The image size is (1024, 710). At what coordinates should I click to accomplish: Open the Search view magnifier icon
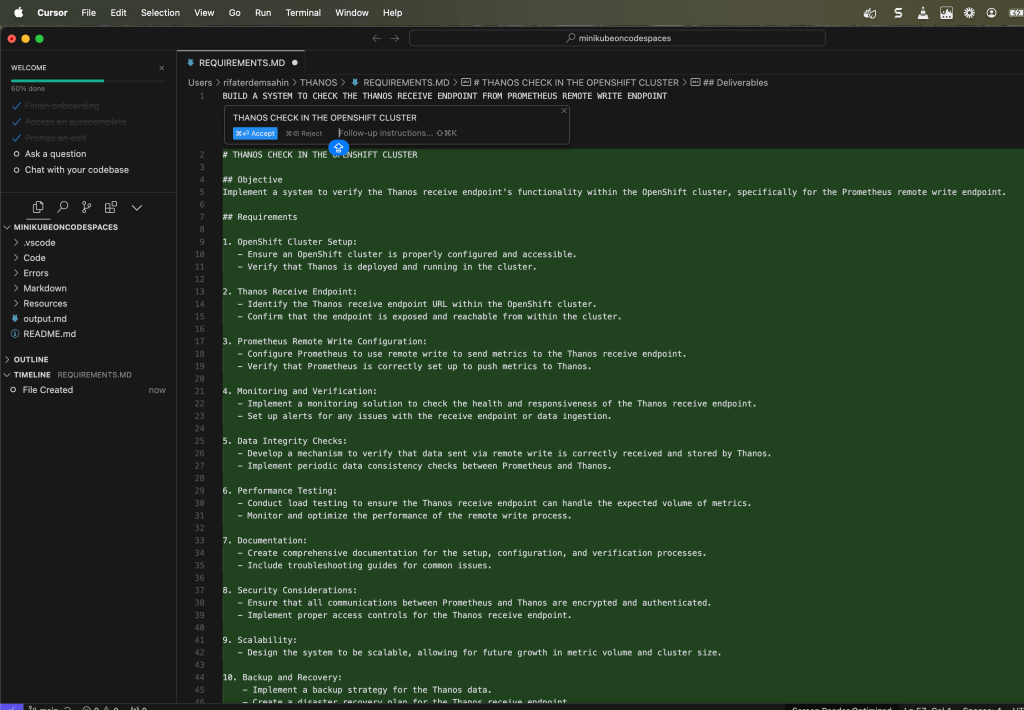[63, 207]
